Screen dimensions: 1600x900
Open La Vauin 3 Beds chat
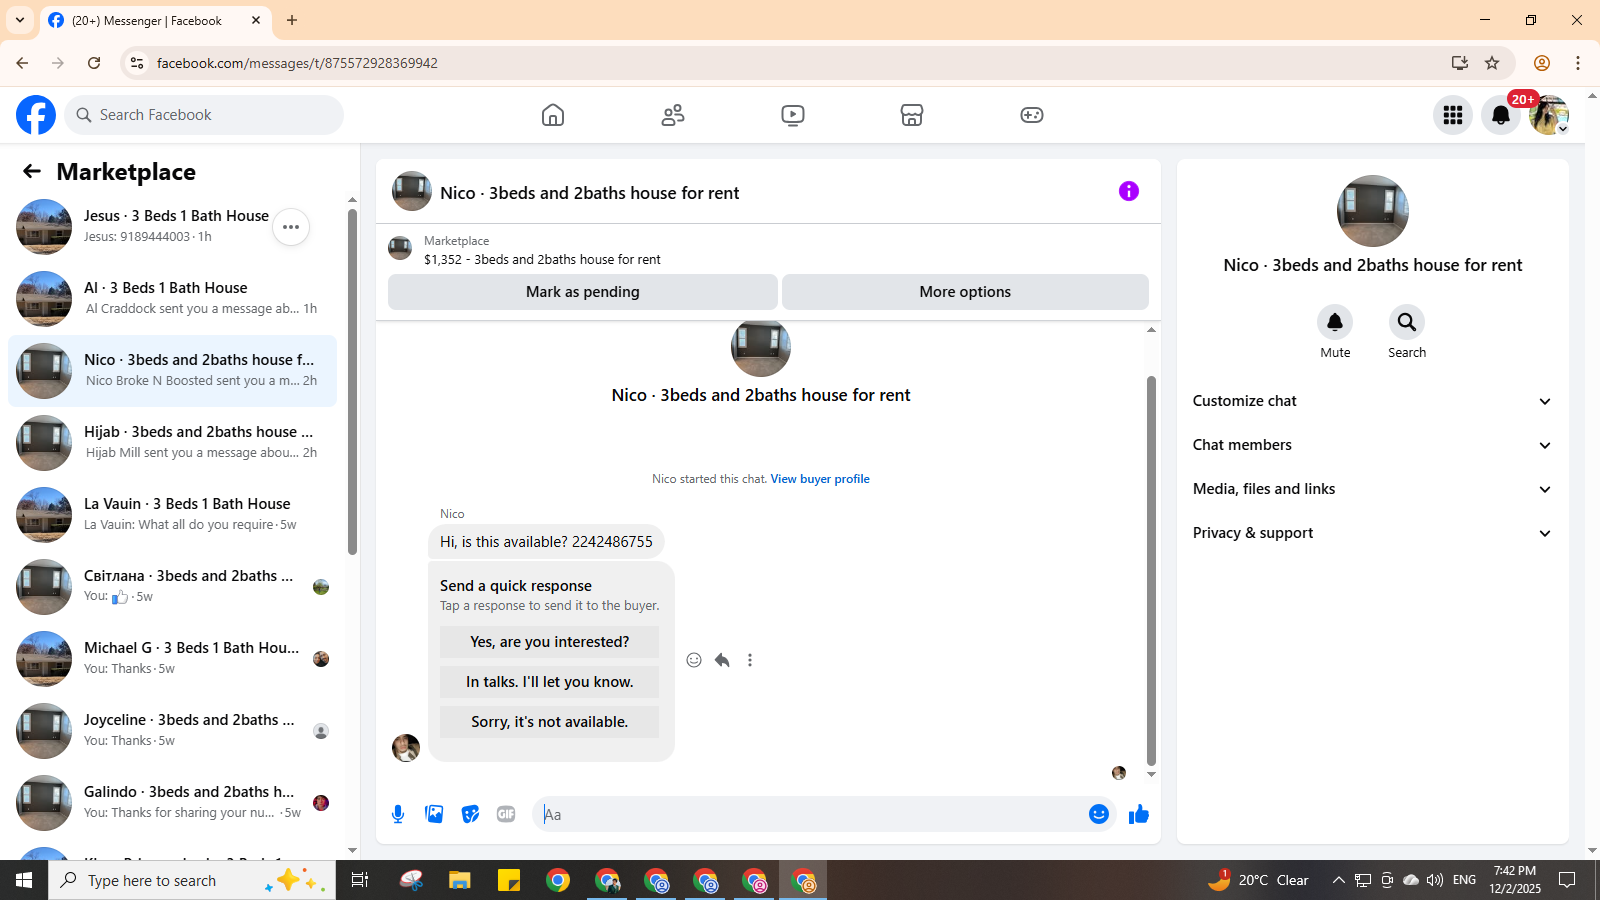[172, 515]
